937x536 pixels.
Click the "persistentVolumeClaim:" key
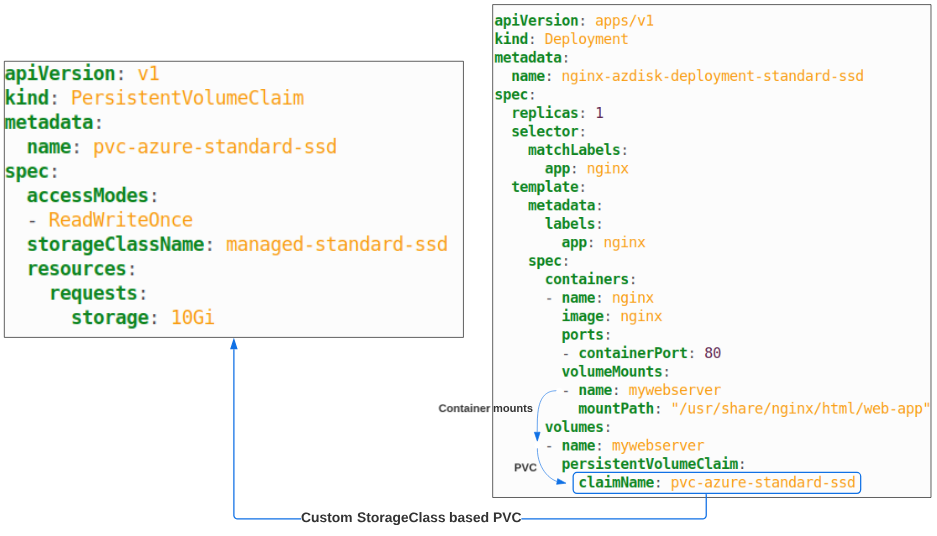tap(650, 464)
